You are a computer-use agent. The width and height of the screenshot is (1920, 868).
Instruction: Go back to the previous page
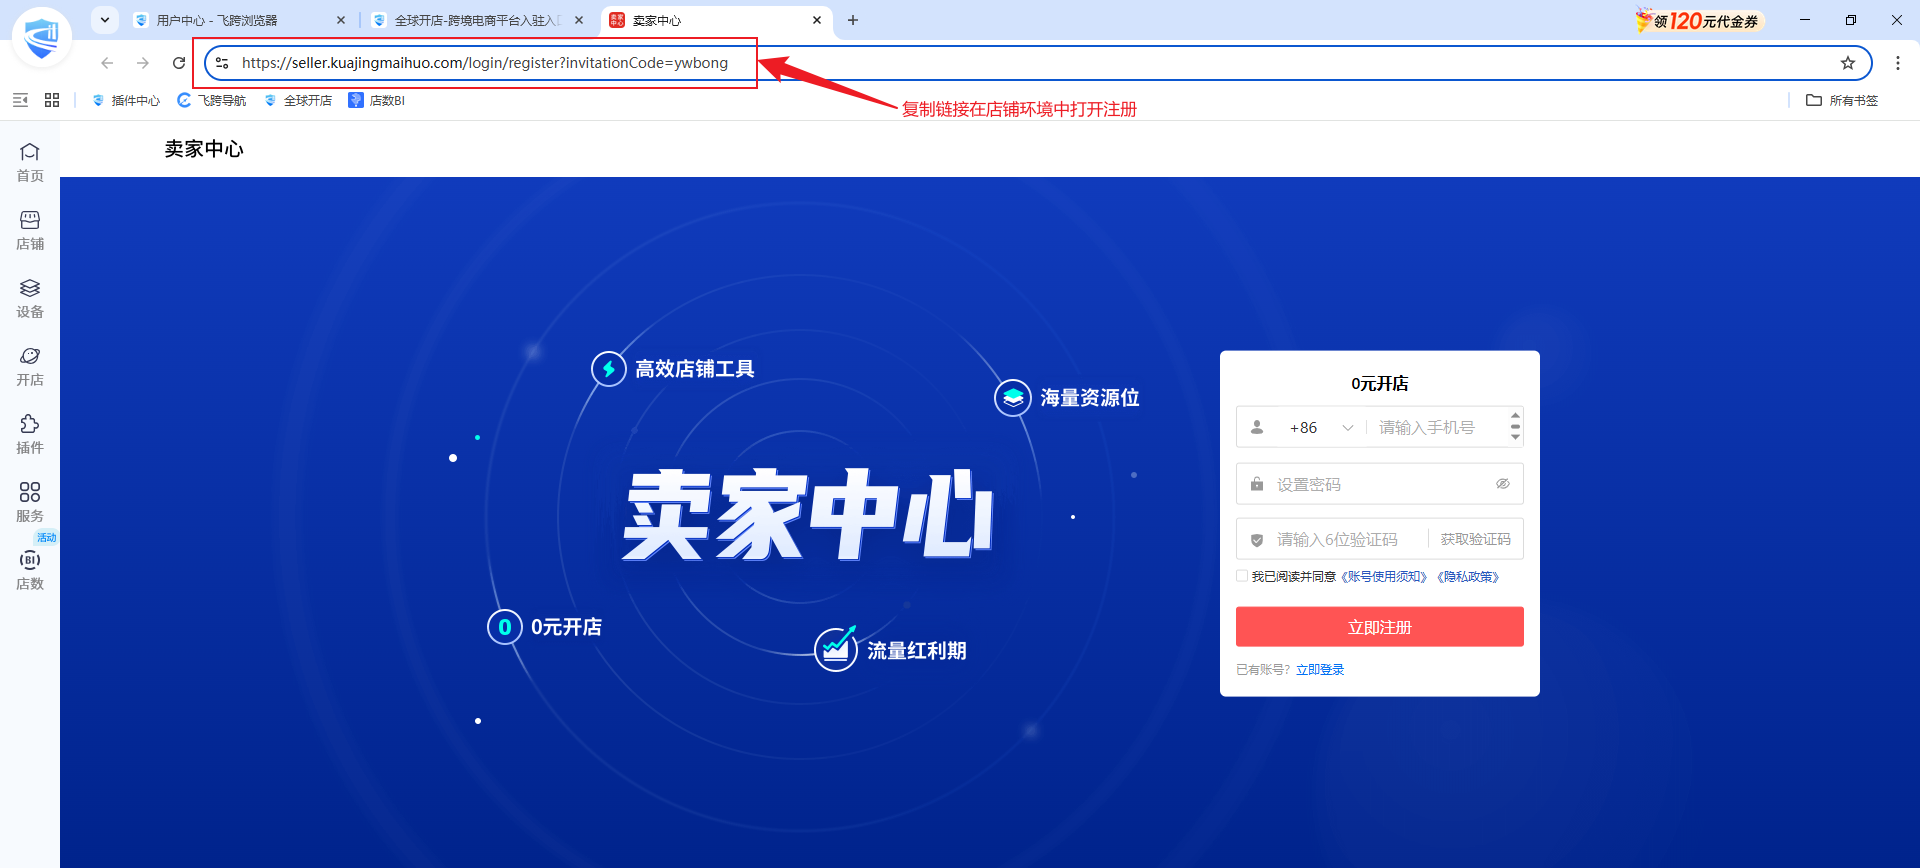tap(107, 63)
